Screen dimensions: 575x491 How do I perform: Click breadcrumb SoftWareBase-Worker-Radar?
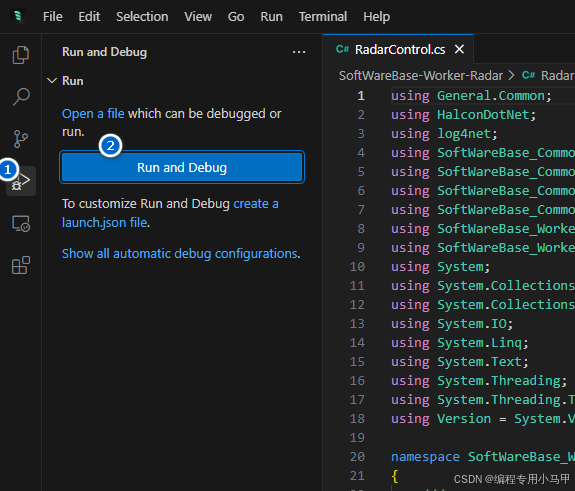421,76
